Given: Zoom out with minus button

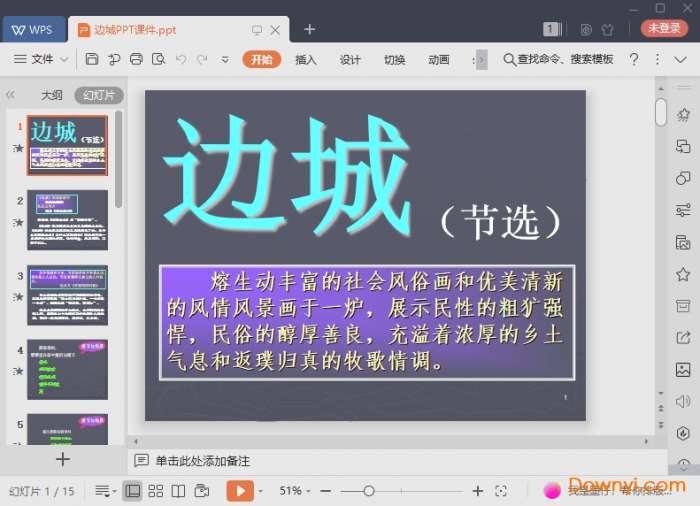Looking at the screenshot, I should [326, 491].
